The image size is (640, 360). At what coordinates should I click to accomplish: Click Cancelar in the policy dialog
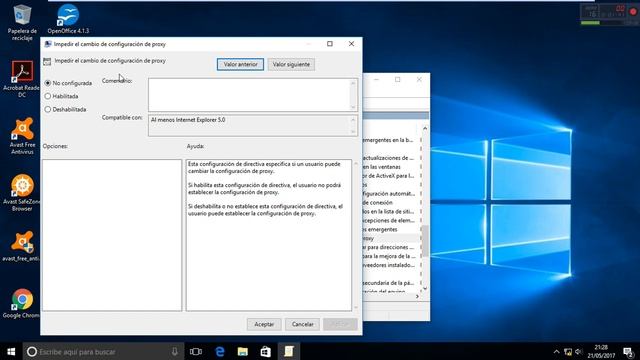coord(302,324)
